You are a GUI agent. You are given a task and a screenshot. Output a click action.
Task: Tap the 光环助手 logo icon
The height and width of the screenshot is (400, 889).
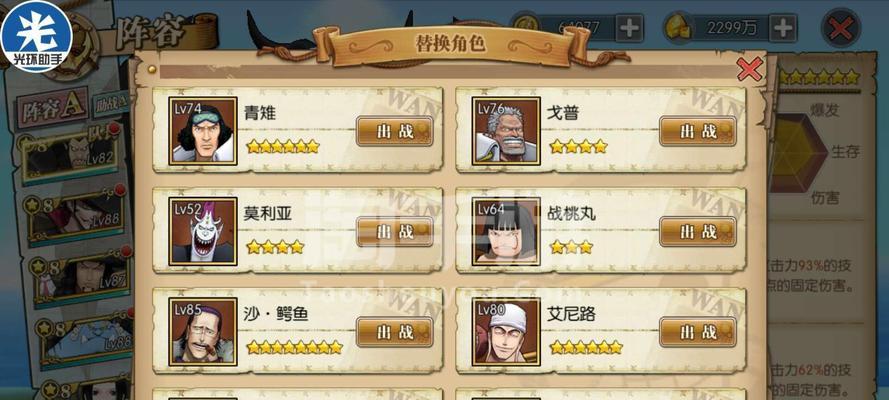pyautogui.click(x=36, y=36)
